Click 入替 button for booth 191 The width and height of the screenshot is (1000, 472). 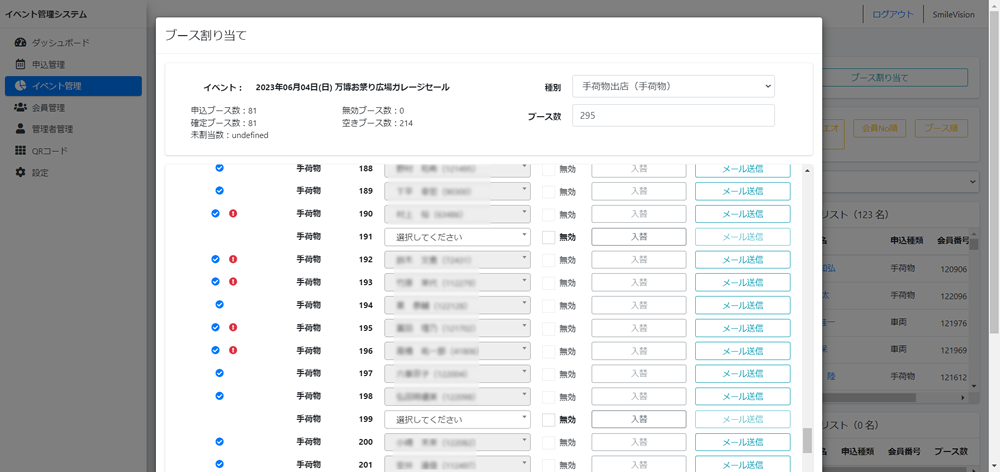pos(639,237)
